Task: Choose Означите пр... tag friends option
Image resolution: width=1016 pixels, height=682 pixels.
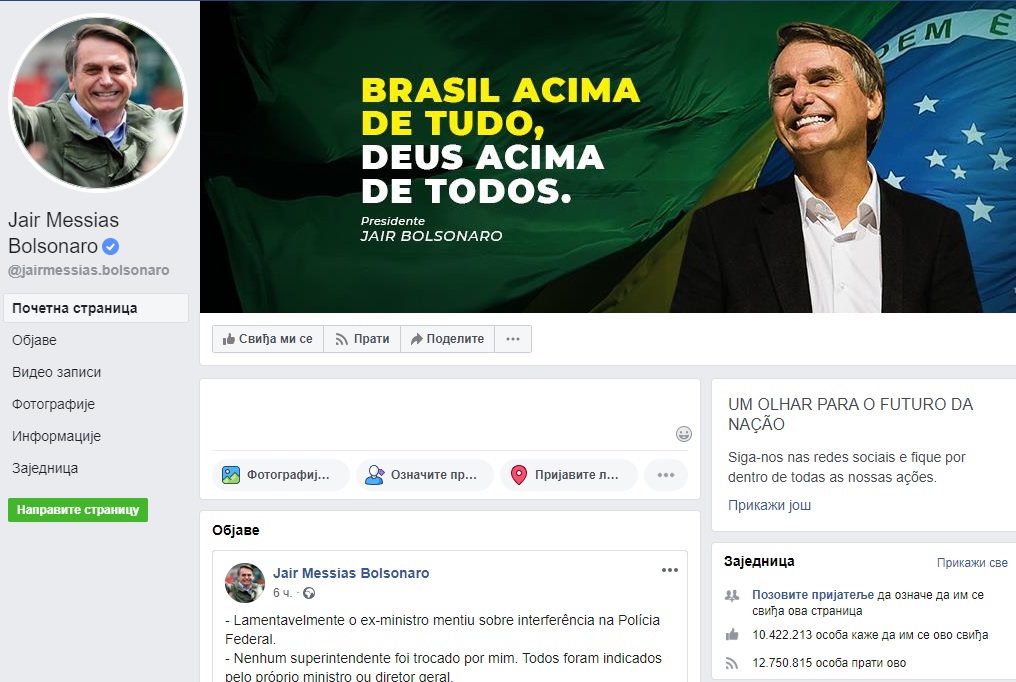Action: (x=424, y=475)
